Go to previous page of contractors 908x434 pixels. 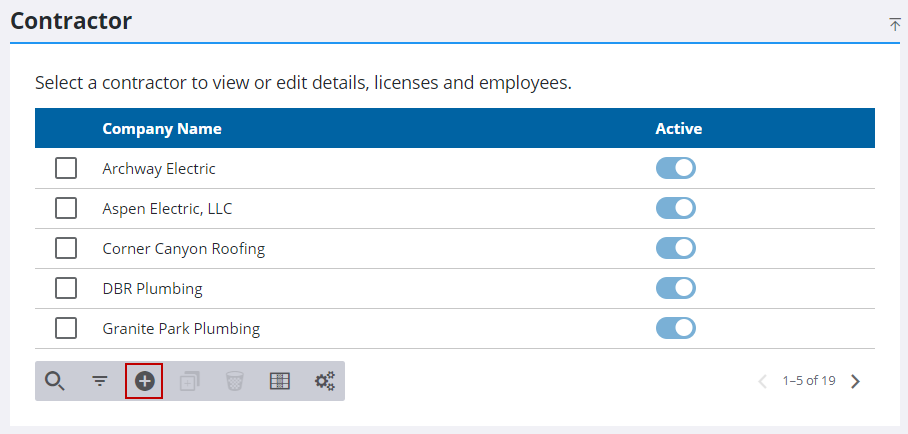click(x=763, y=381)
